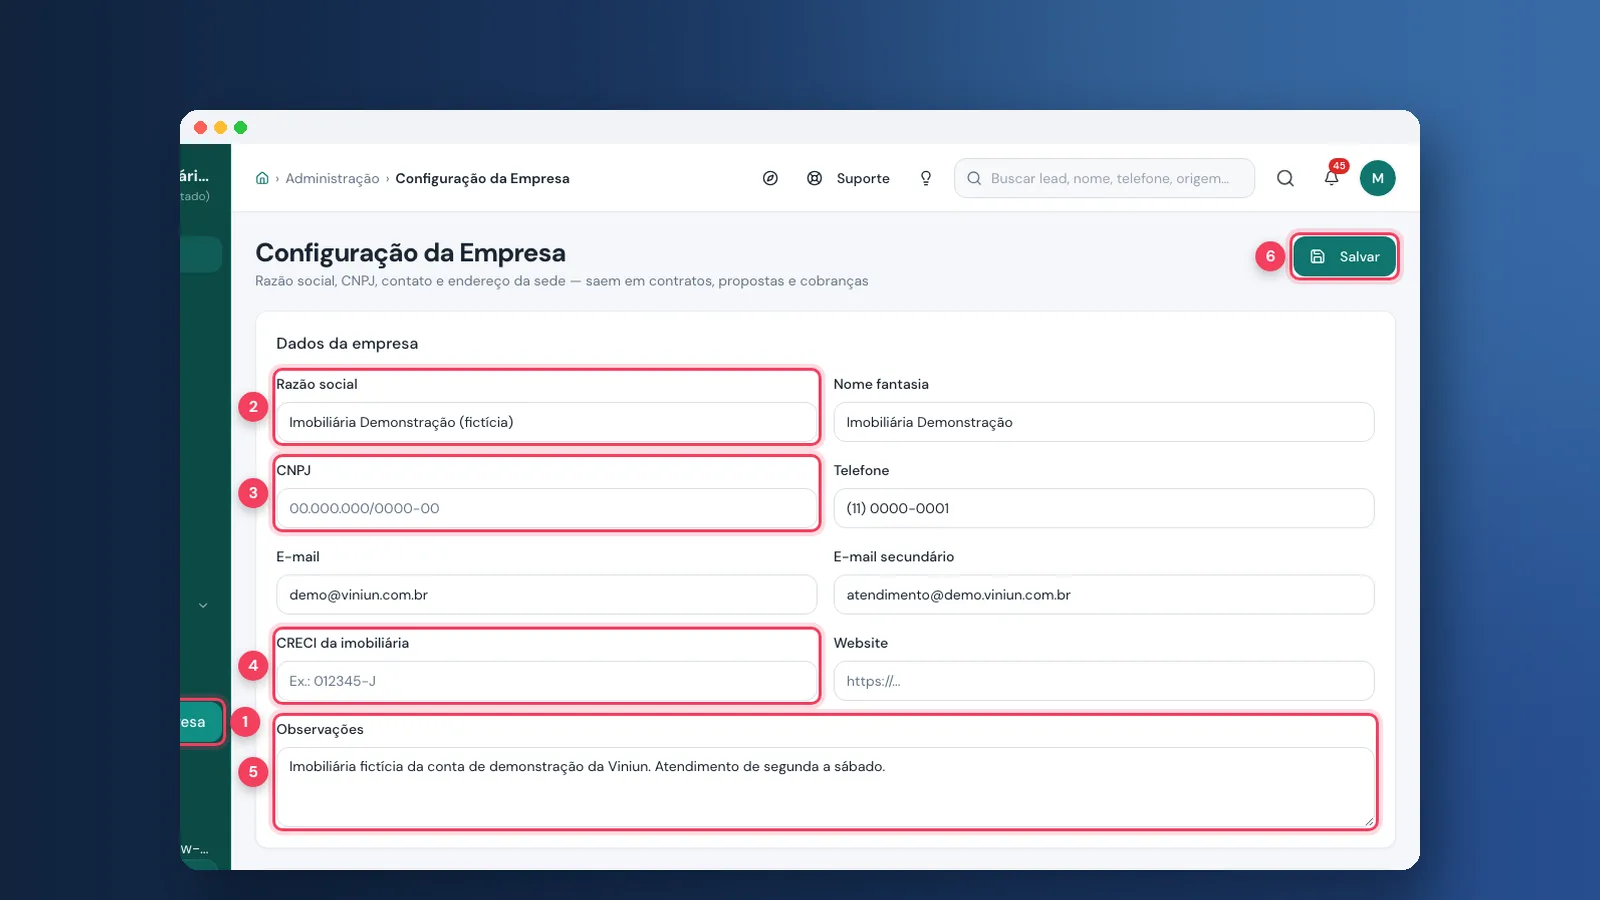Open the M user avatar menu
This screenshot has width=1600, height=900.
click(1377, 178)
